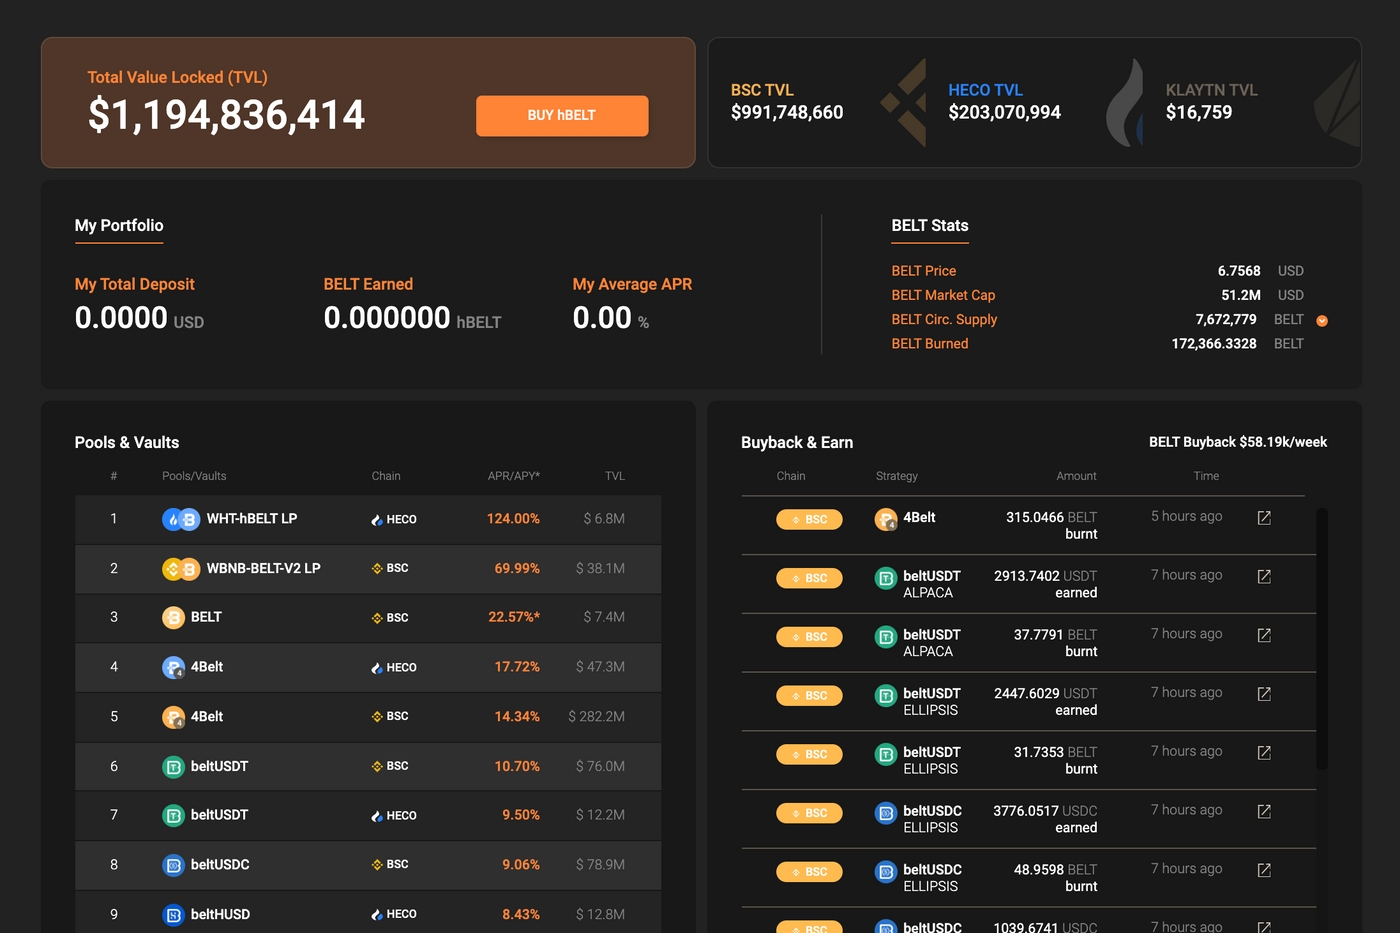
Task: Click the BSC chain icon in WBNB-BELT-V2 LP row
Action: click(377, 569)
